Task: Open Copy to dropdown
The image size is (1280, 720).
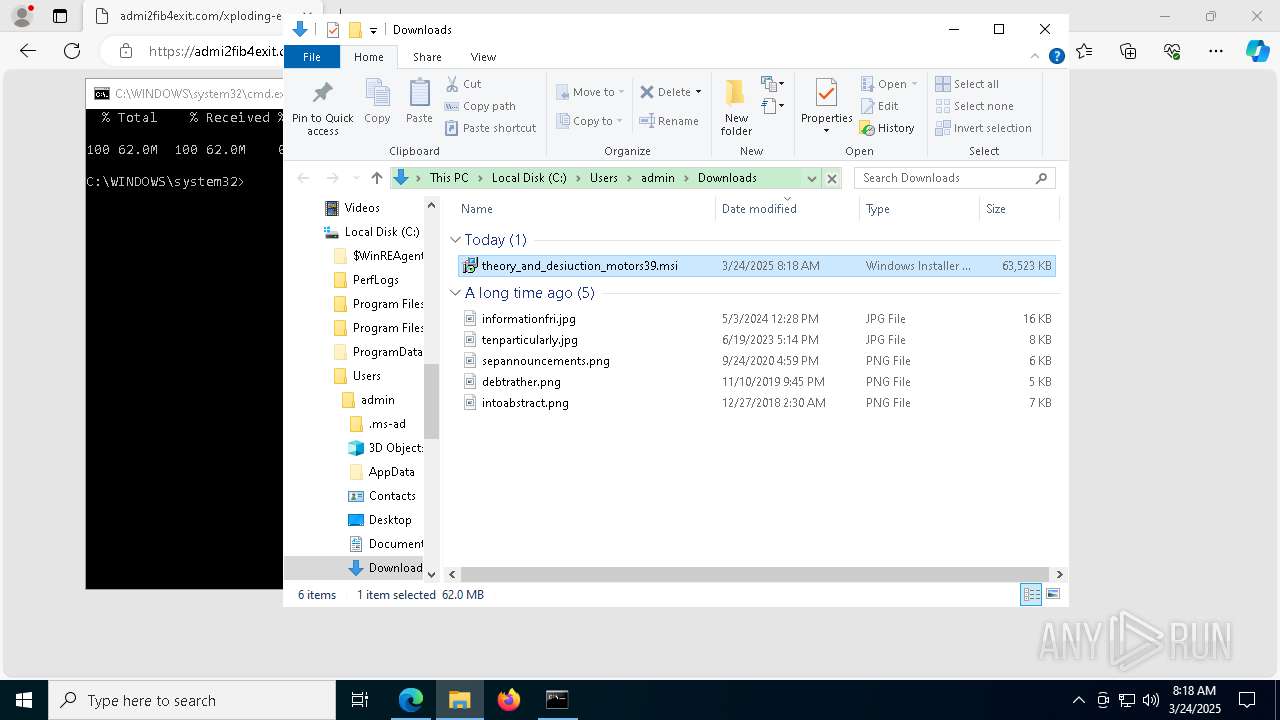Action: (x=590, y=121)
